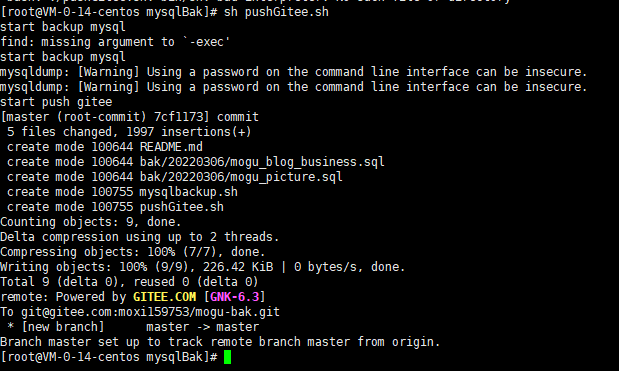The height and width of the screenshot is (371, 619).
Task: Click the 'sh pushGitee.sh' command text
Action: point(276,12)
